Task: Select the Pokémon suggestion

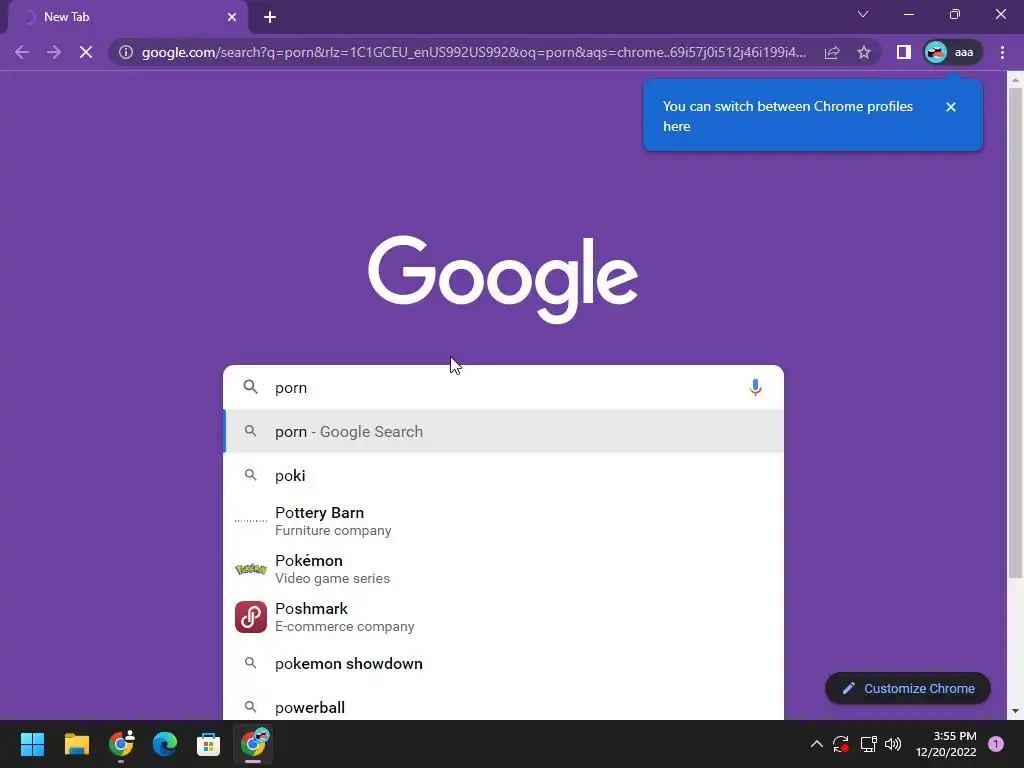Action: (503, 569)
